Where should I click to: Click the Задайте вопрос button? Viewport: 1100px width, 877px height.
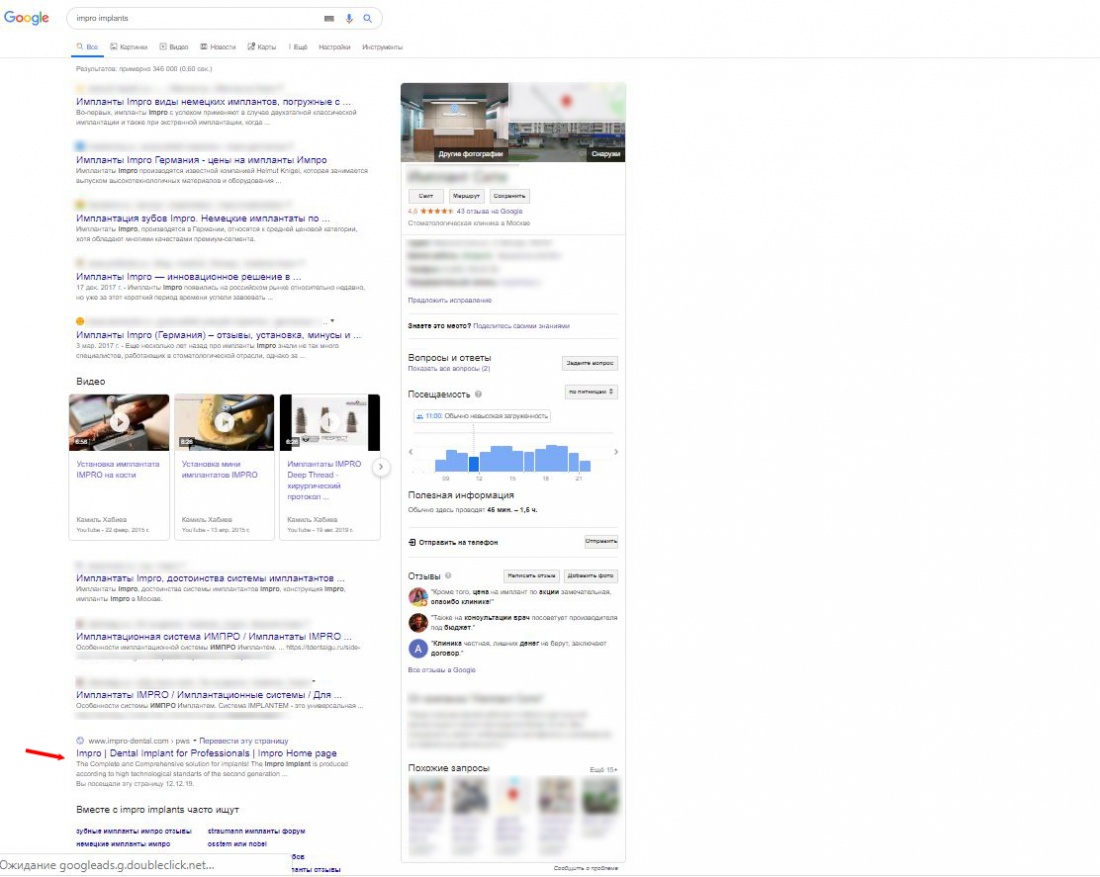[x=590, y=363]
